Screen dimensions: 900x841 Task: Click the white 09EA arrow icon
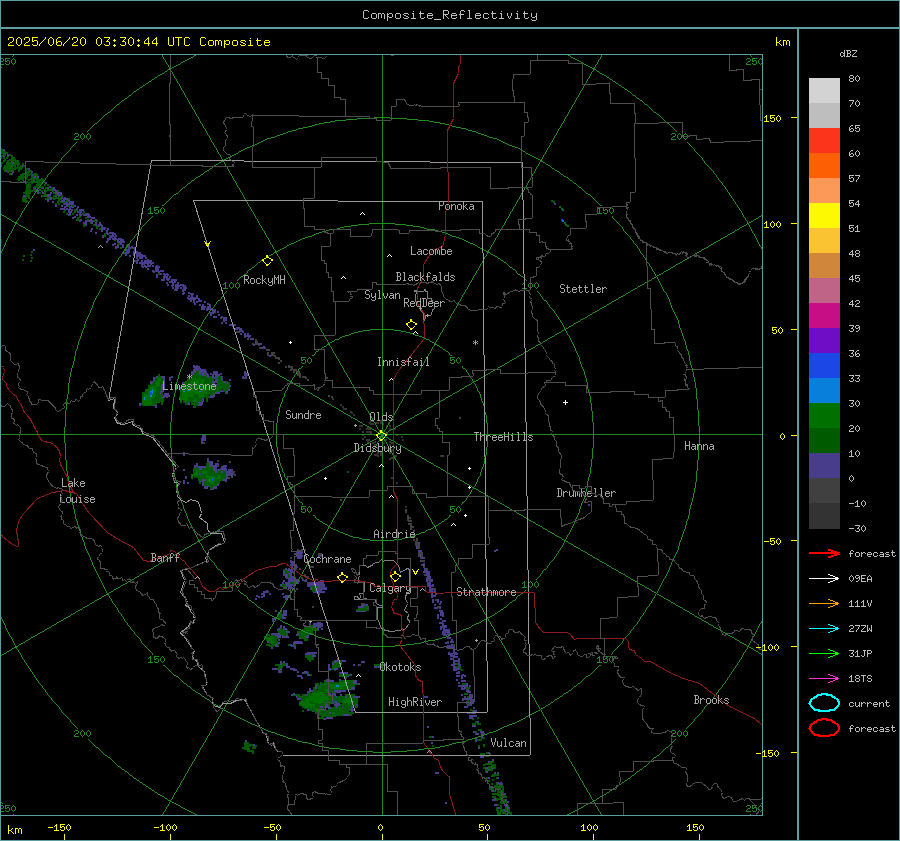824,578
